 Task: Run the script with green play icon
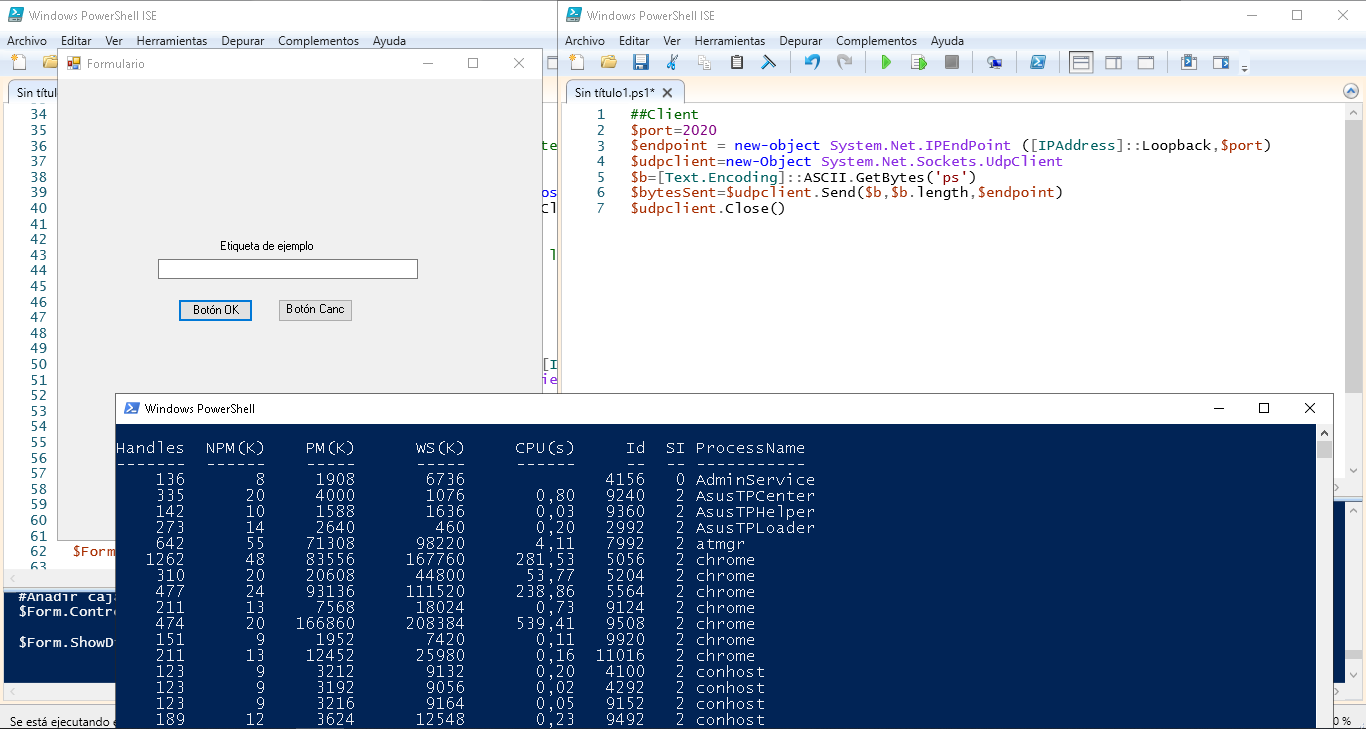(885, 62)
